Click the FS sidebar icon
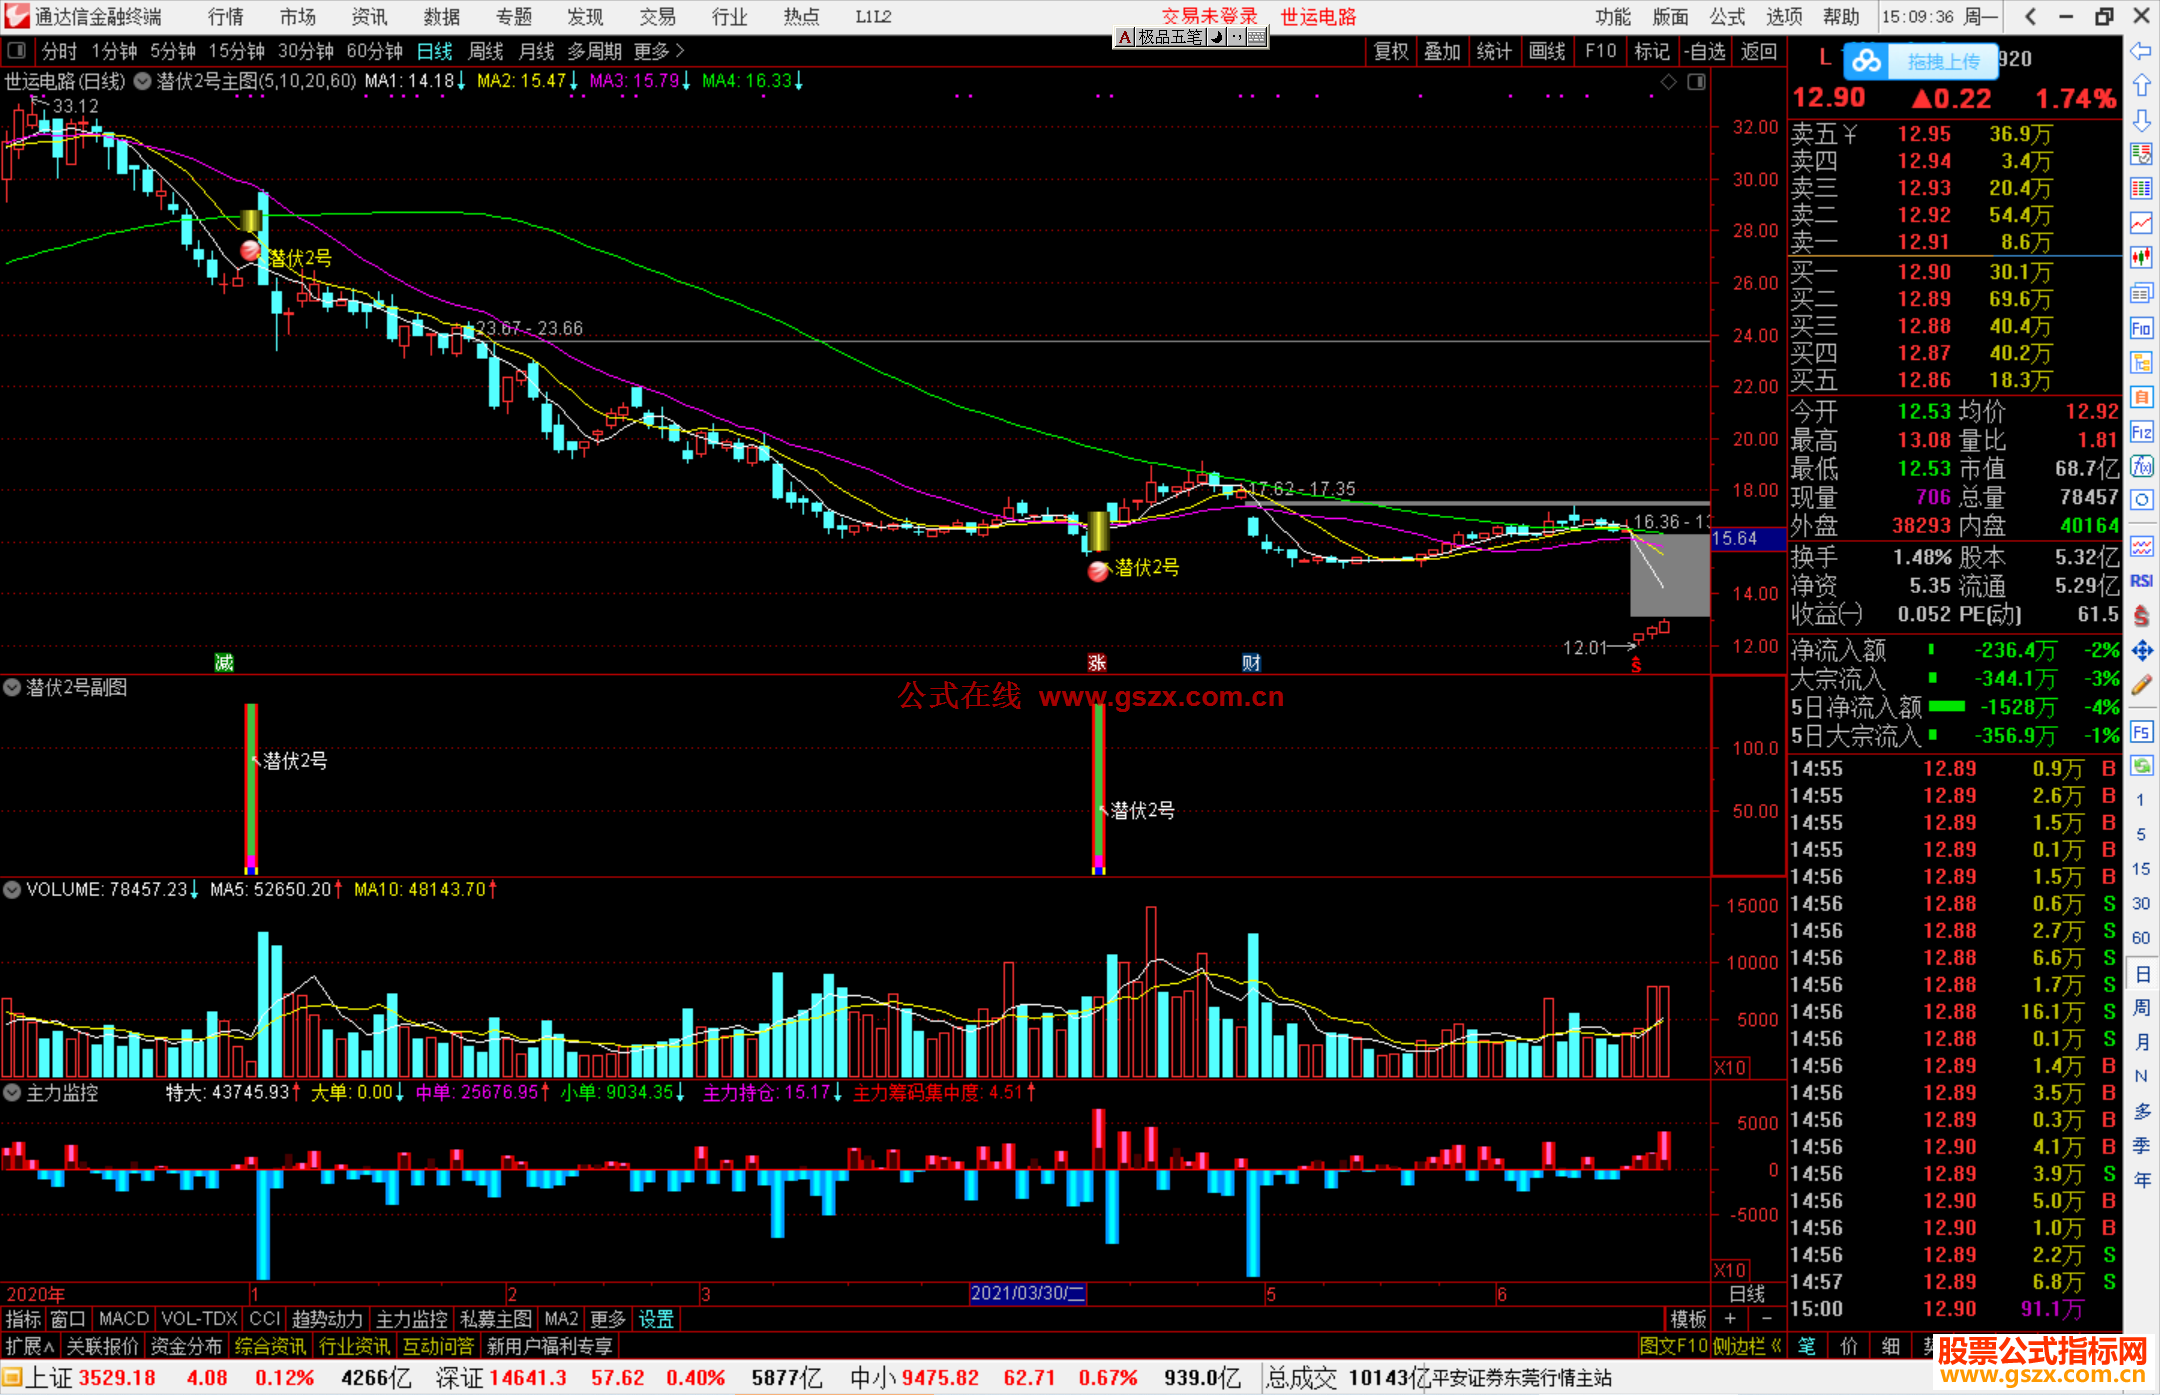 [x=2141, y=732]
